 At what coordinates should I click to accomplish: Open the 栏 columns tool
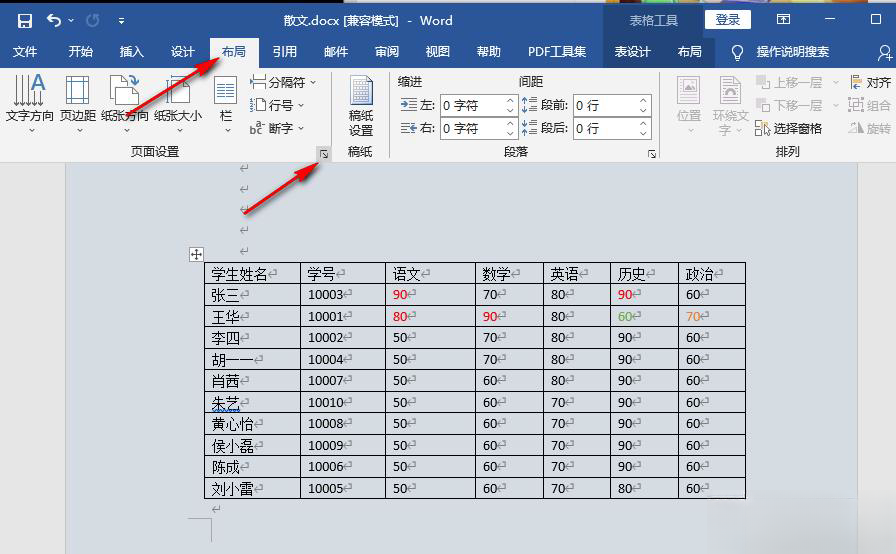pyautogui.click(x=226, y=103)
